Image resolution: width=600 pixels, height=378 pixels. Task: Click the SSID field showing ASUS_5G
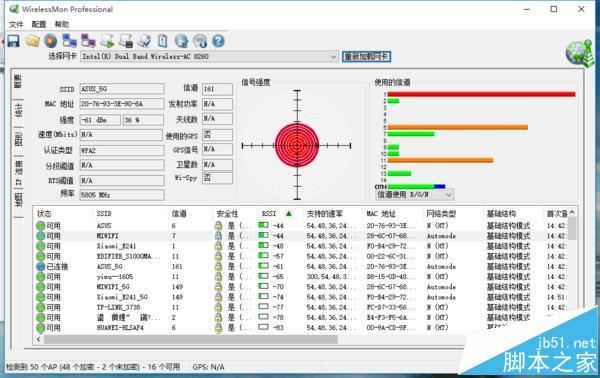click(x=122, y=89)
